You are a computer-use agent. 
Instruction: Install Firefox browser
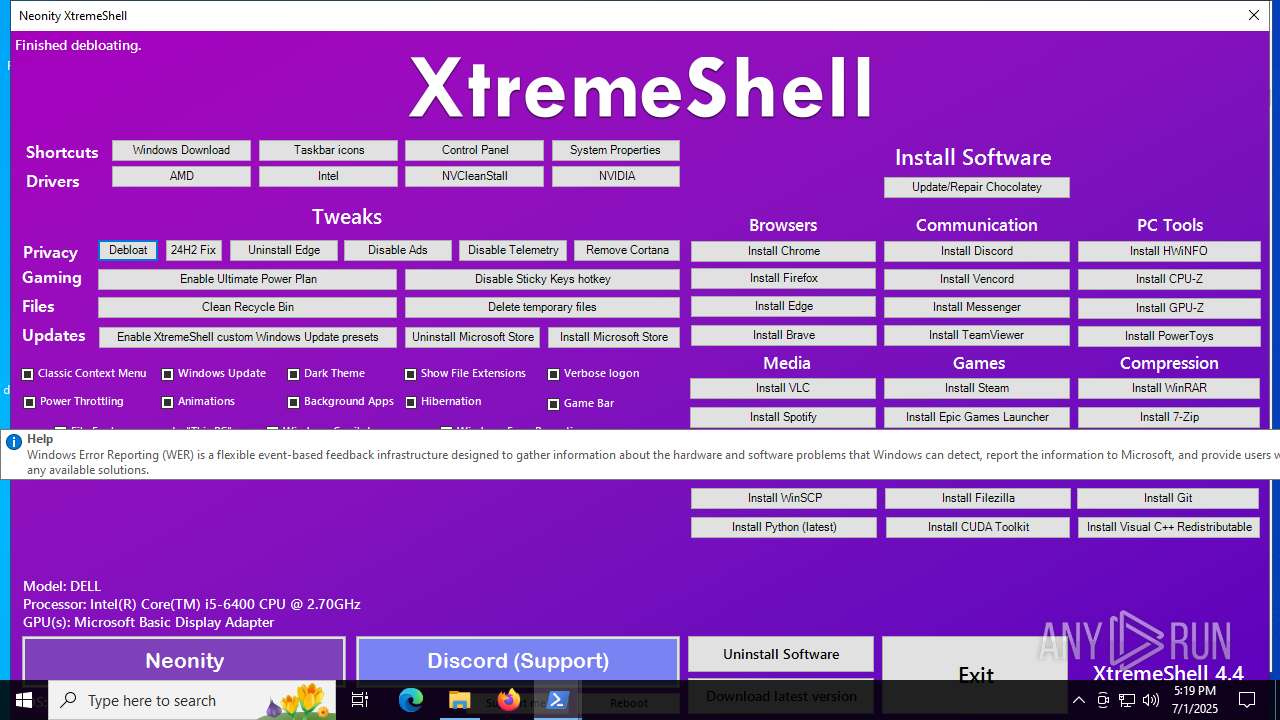pyautogui.click(x=784, y=278)
